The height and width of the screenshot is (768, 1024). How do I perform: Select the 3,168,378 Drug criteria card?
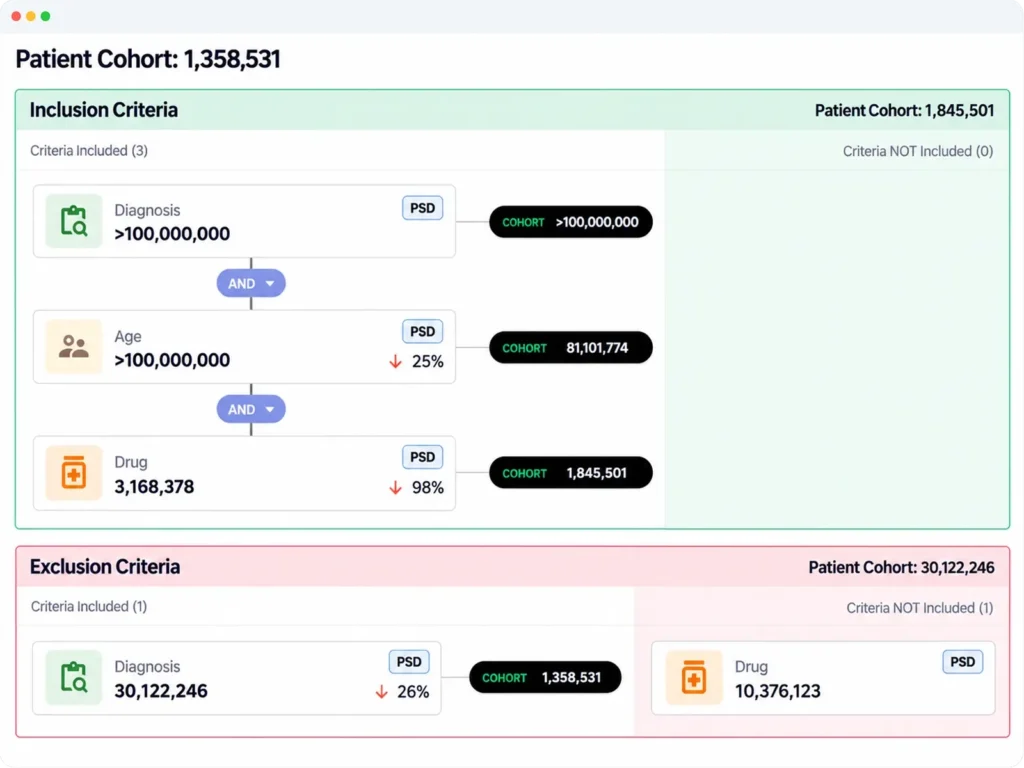(244, 473)
